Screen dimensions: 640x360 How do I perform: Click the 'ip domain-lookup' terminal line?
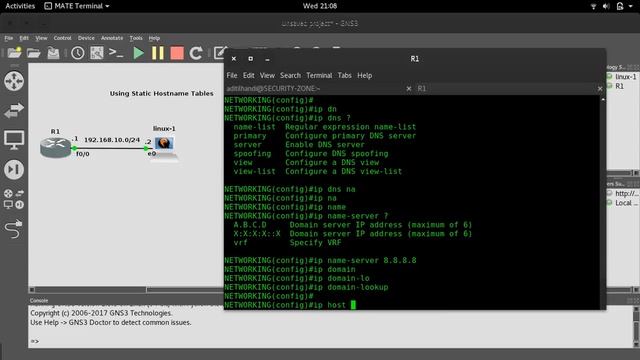click(x=306, y=287)
